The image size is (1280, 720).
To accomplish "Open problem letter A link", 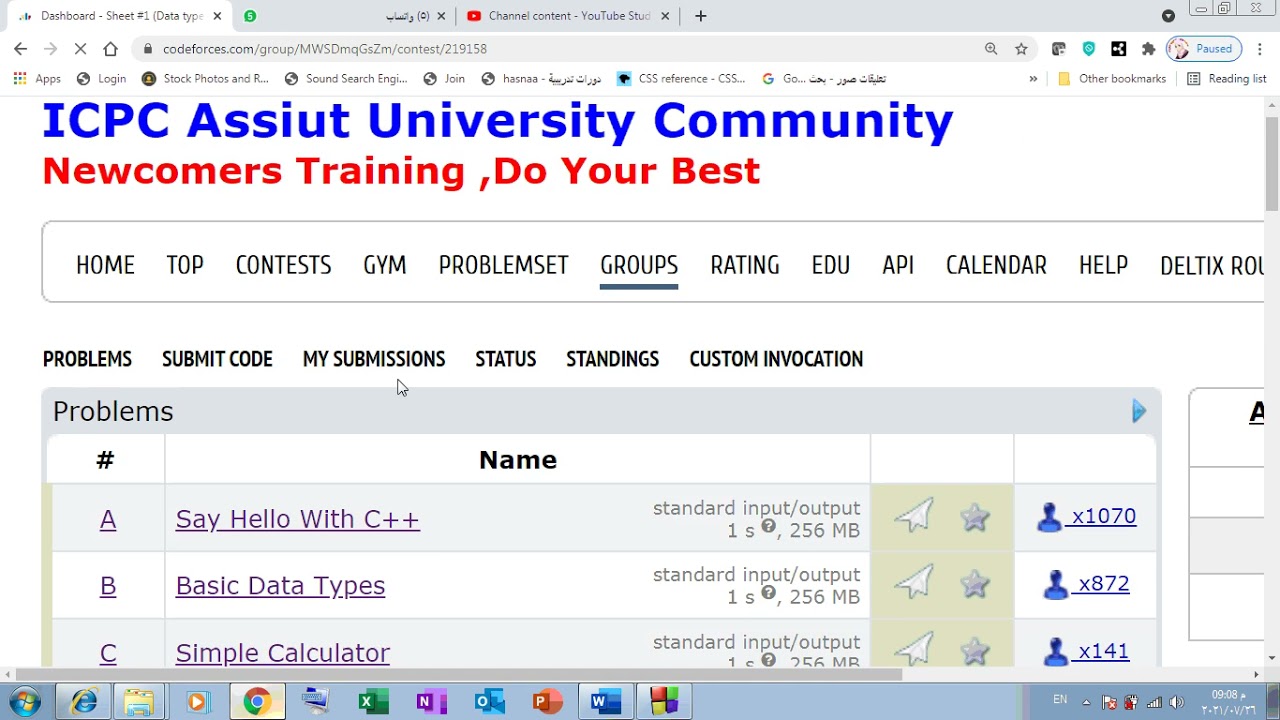I will click(108, 519).
